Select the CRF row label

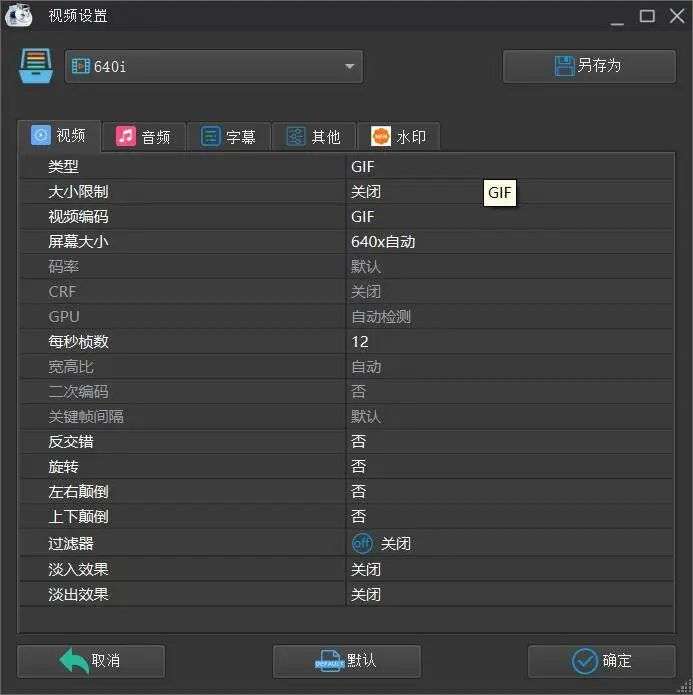(62, 292)
